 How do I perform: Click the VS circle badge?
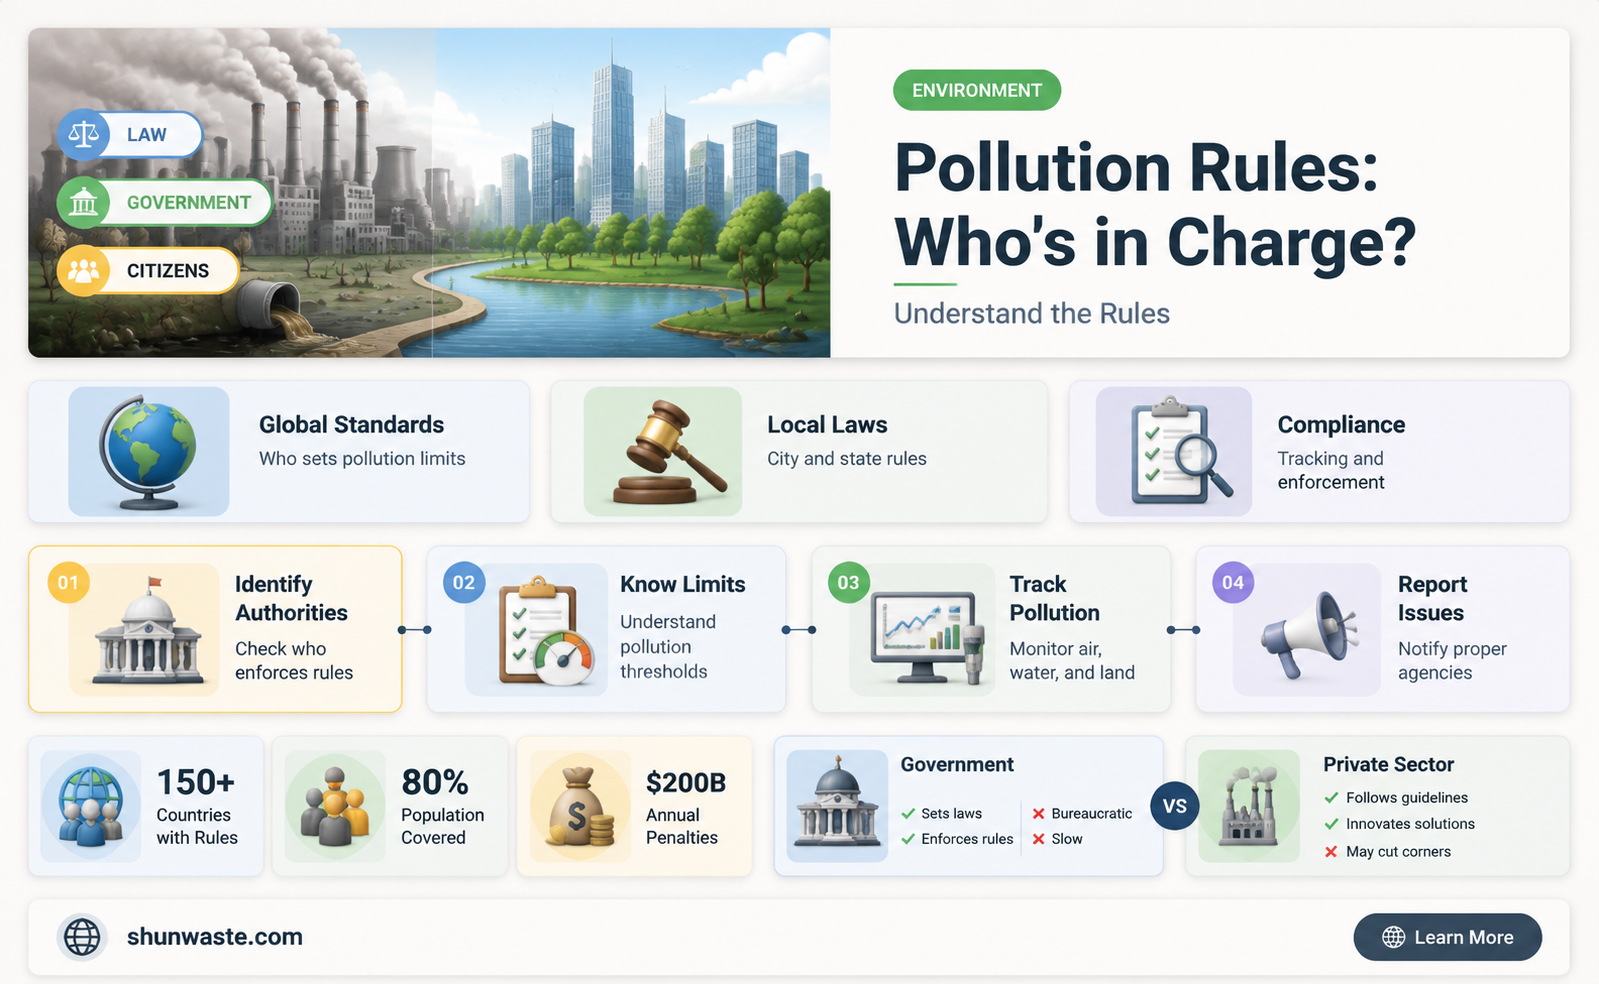click(x=1175, y=806)
